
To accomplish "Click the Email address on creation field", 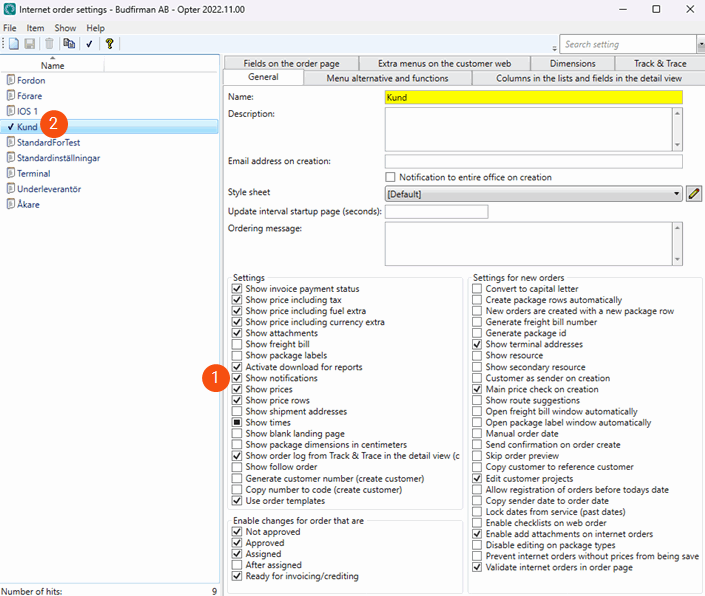I will (533, 161).
